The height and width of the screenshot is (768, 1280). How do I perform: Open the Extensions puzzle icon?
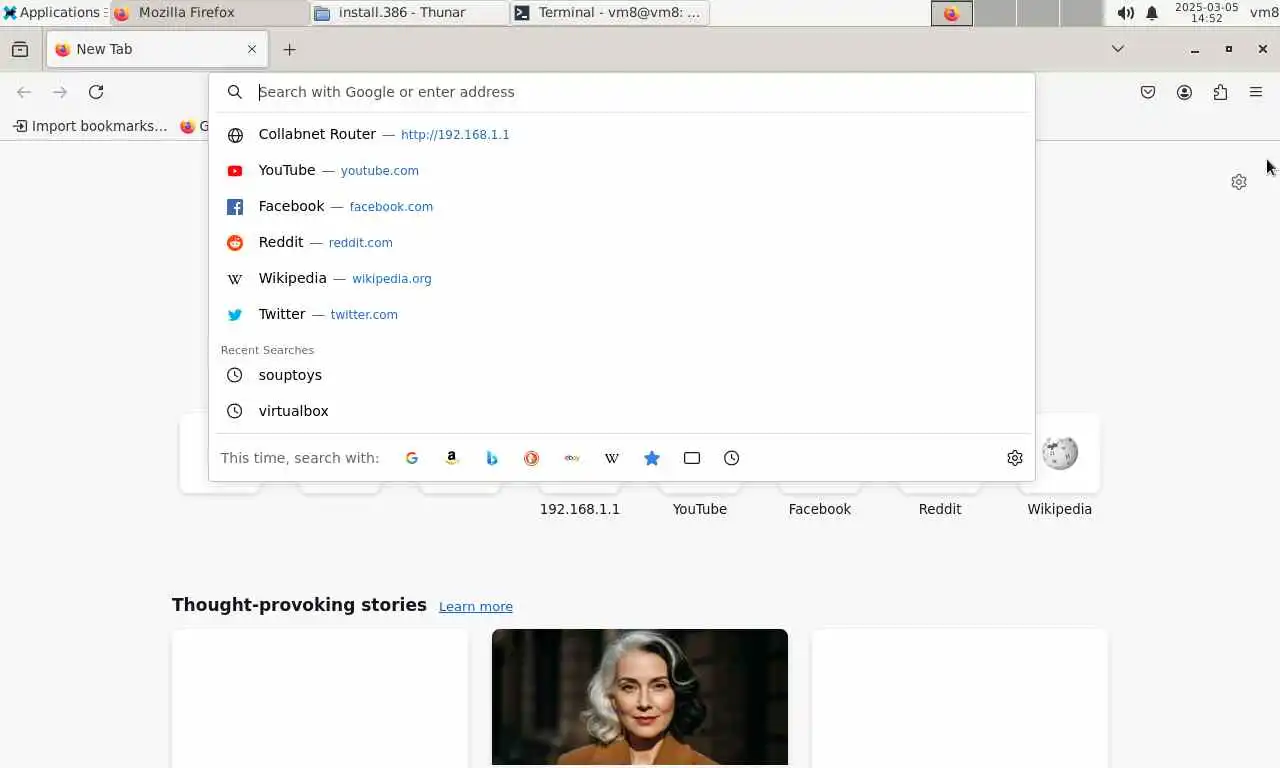coord(1220,92)
